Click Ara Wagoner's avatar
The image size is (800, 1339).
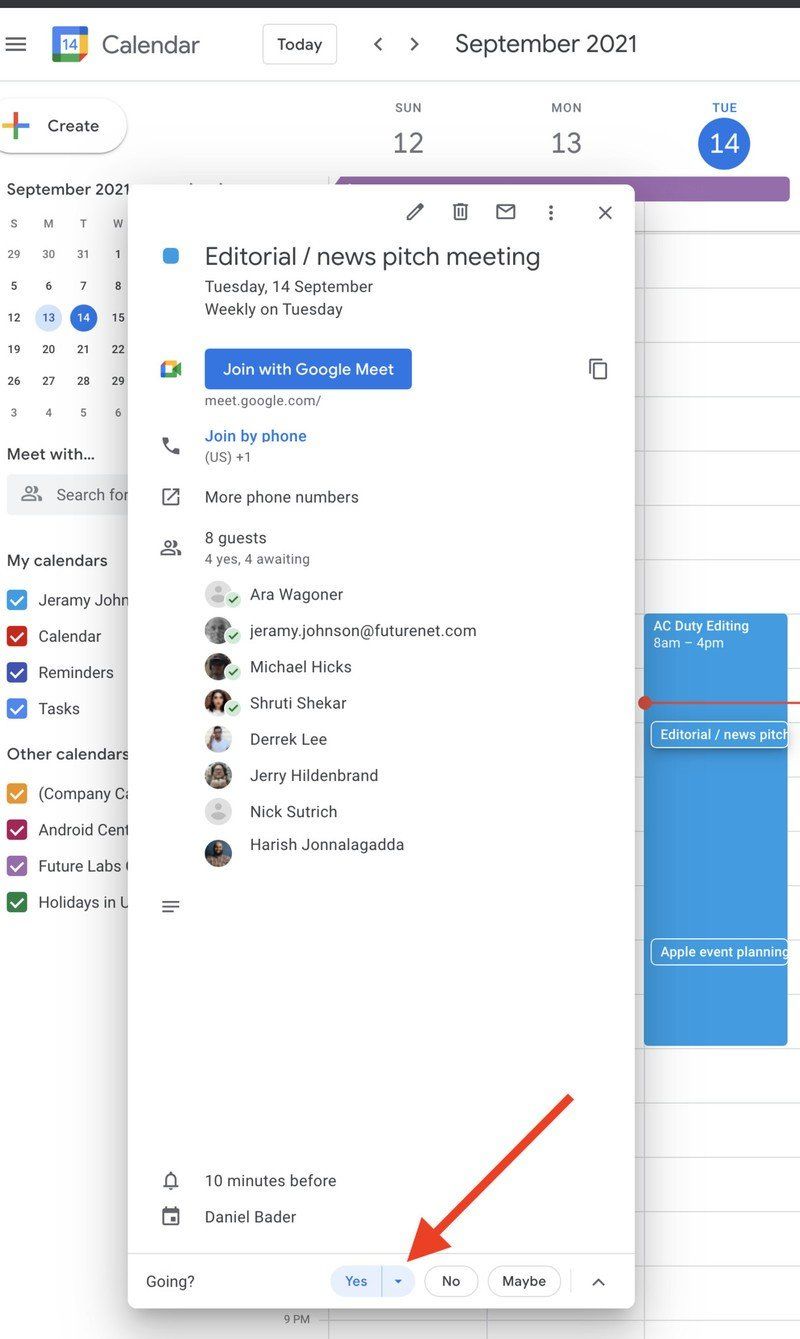pos(218,594)
